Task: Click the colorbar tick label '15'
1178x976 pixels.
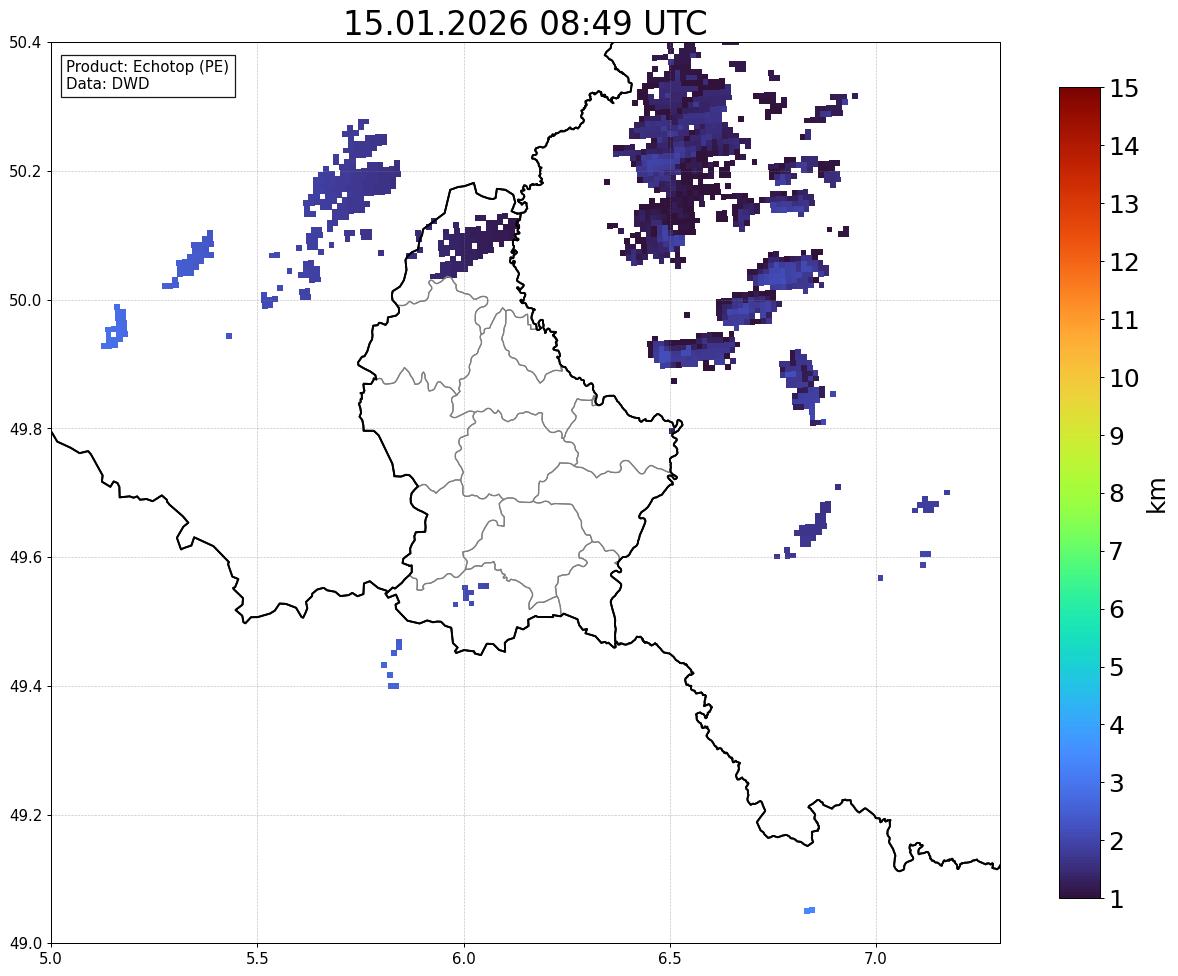Action: 1124,89
